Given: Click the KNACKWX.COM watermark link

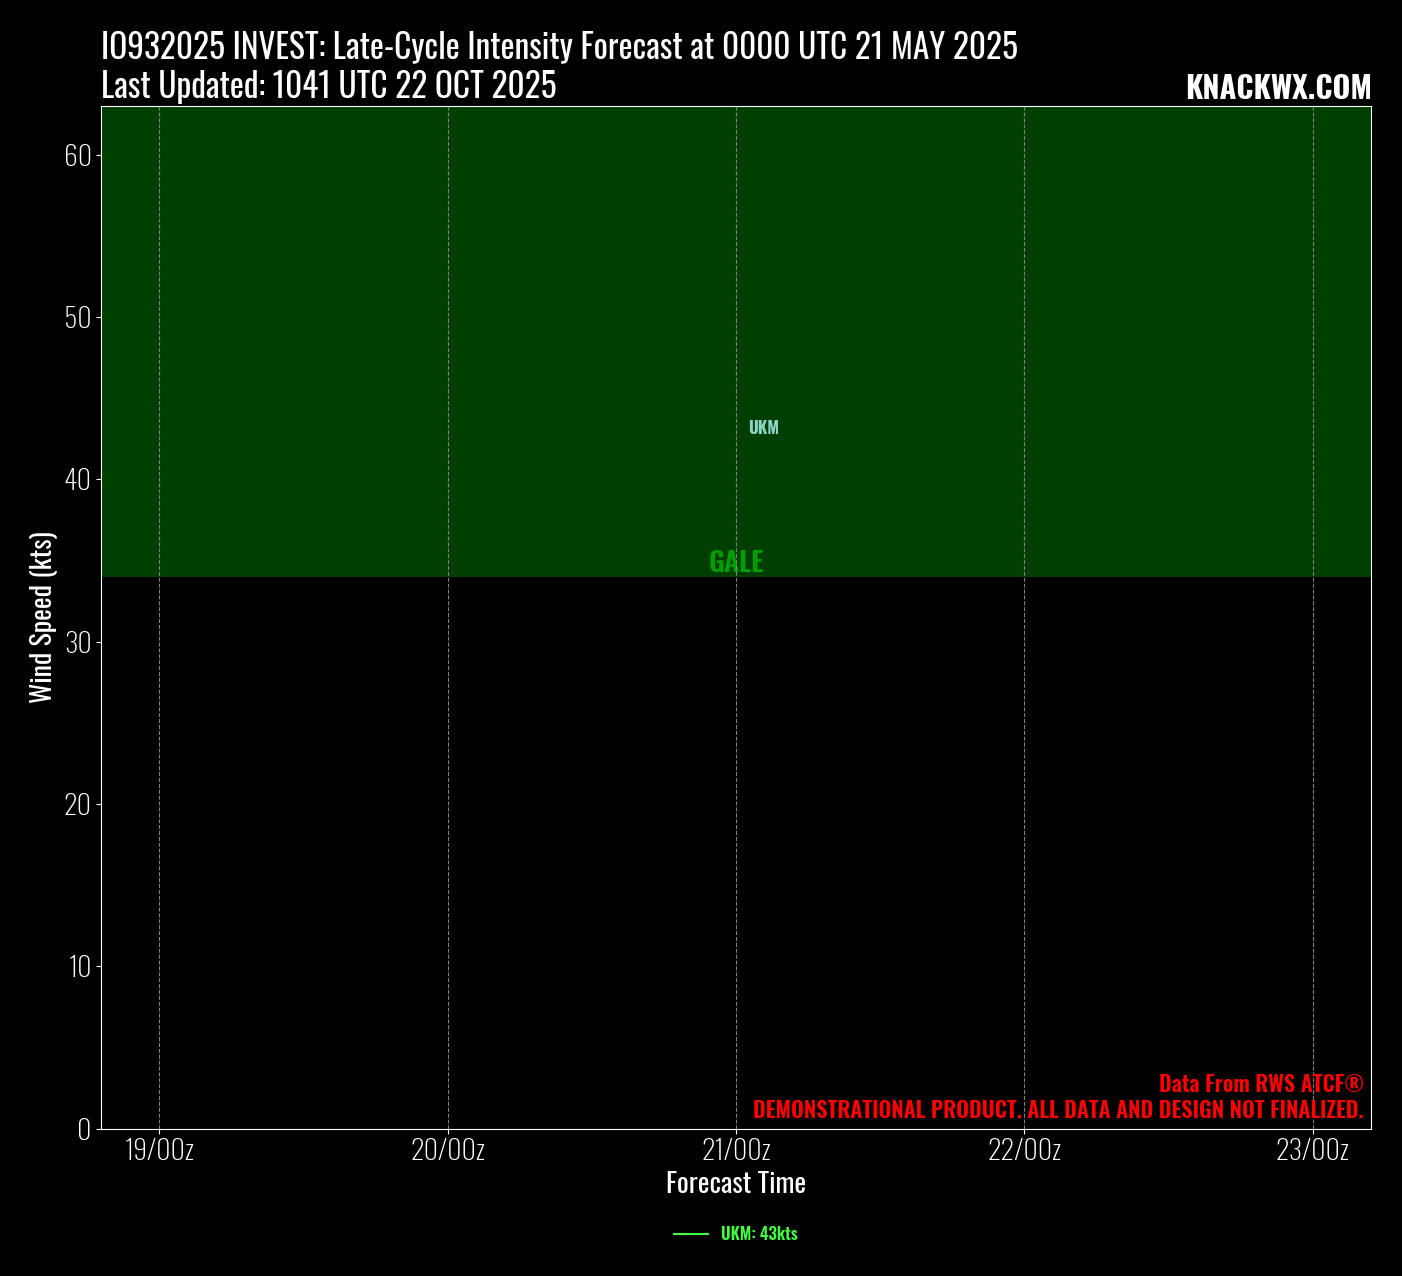Looking at the screenshot, I should [x=1278, y=88].
